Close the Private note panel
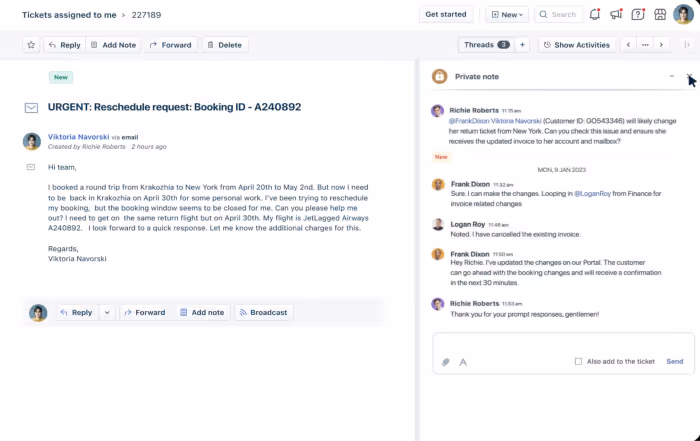This screenshot has width=700, height=441. [x=689, y=77]
